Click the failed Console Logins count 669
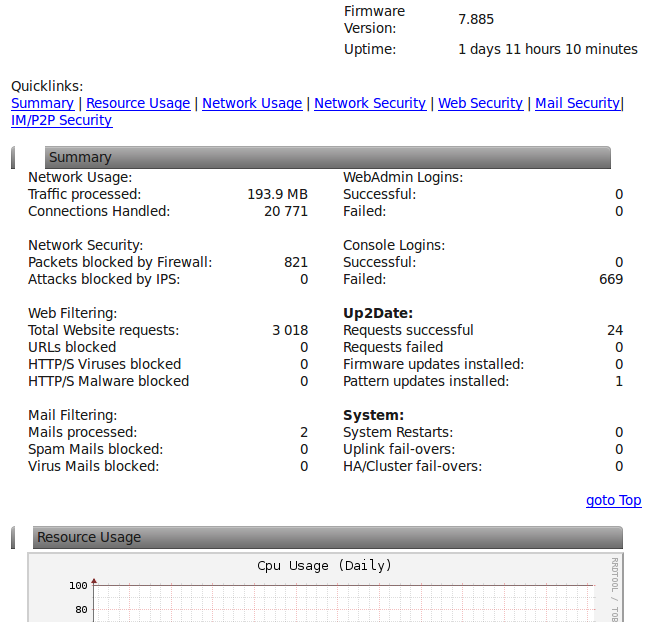The image size is (655, 622). pos(611,279)
